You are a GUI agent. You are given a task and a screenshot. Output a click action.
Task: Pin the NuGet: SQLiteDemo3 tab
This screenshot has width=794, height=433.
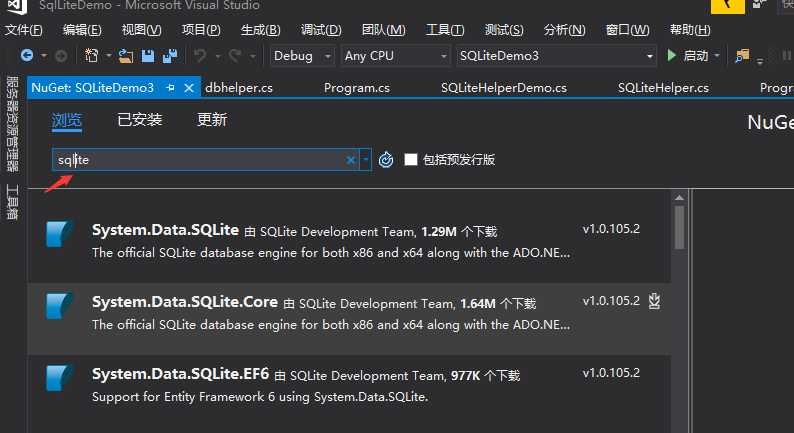tap(170, 88)
